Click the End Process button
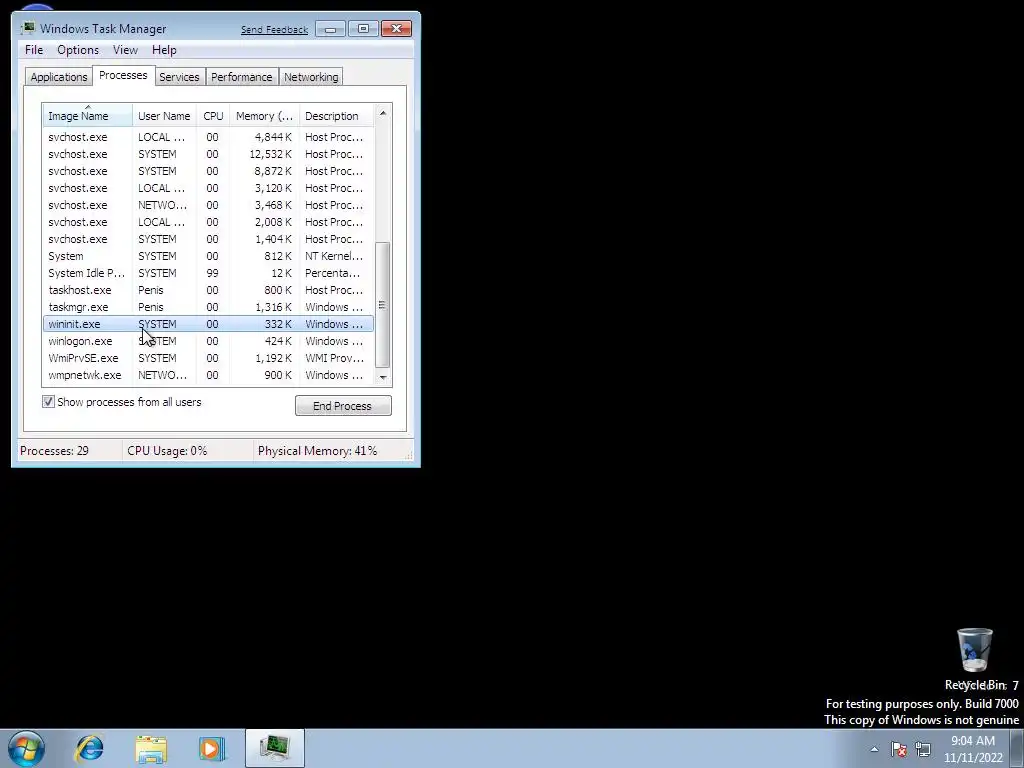Screen dimensions: 1024x768 pyautogui.click(x=343, y=406)
